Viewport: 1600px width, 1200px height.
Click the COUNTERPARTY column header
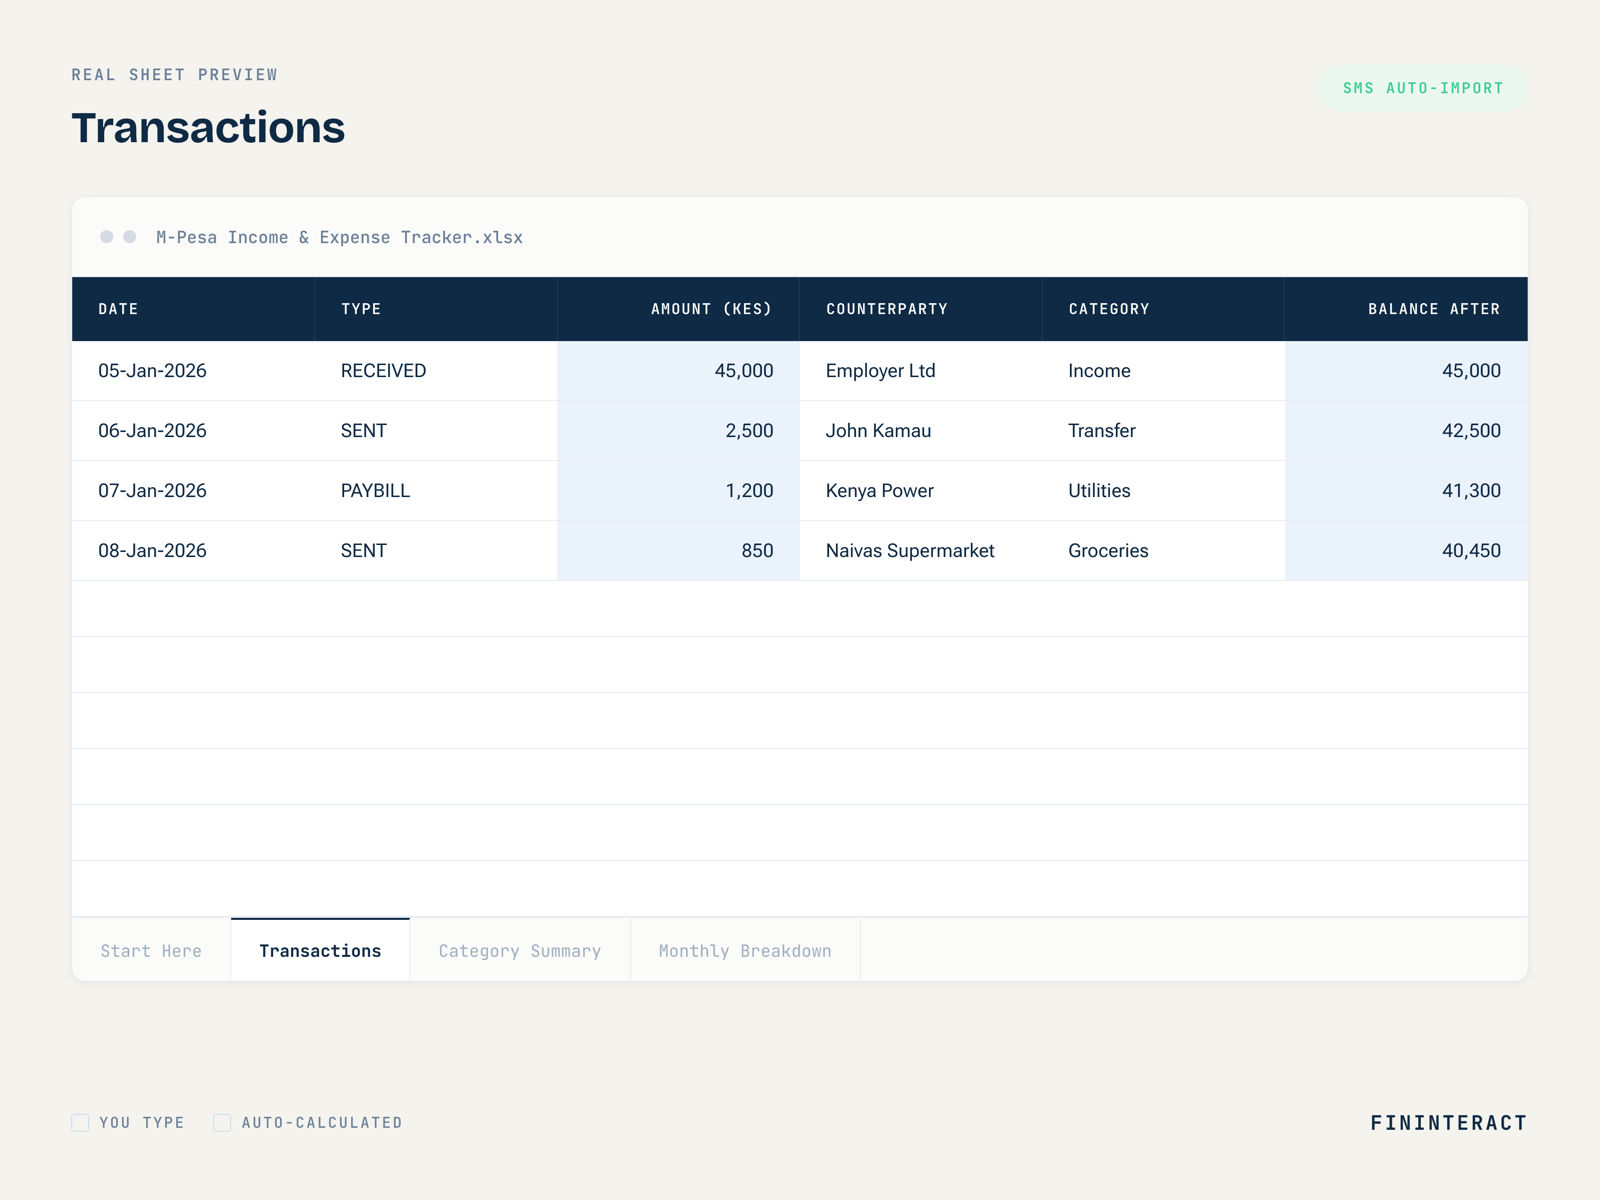point(921,309)
